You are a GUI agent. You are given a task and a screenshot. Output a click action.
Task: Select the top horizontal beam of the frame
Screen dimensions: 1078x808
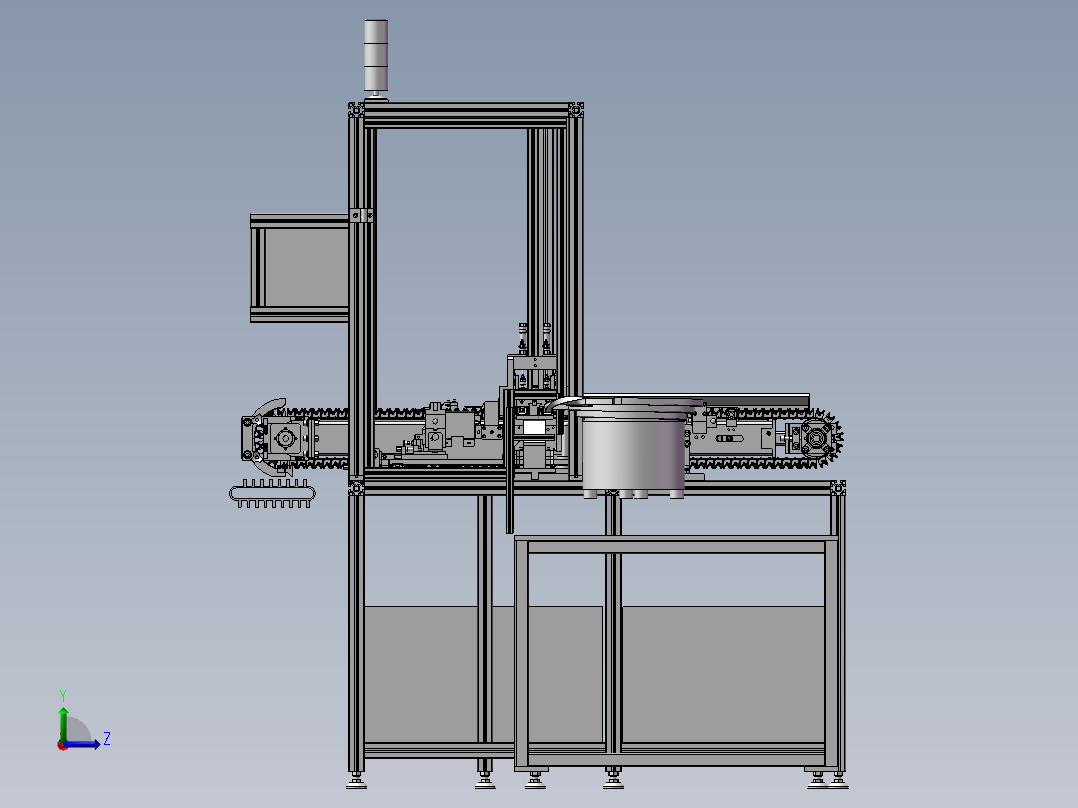467,114
